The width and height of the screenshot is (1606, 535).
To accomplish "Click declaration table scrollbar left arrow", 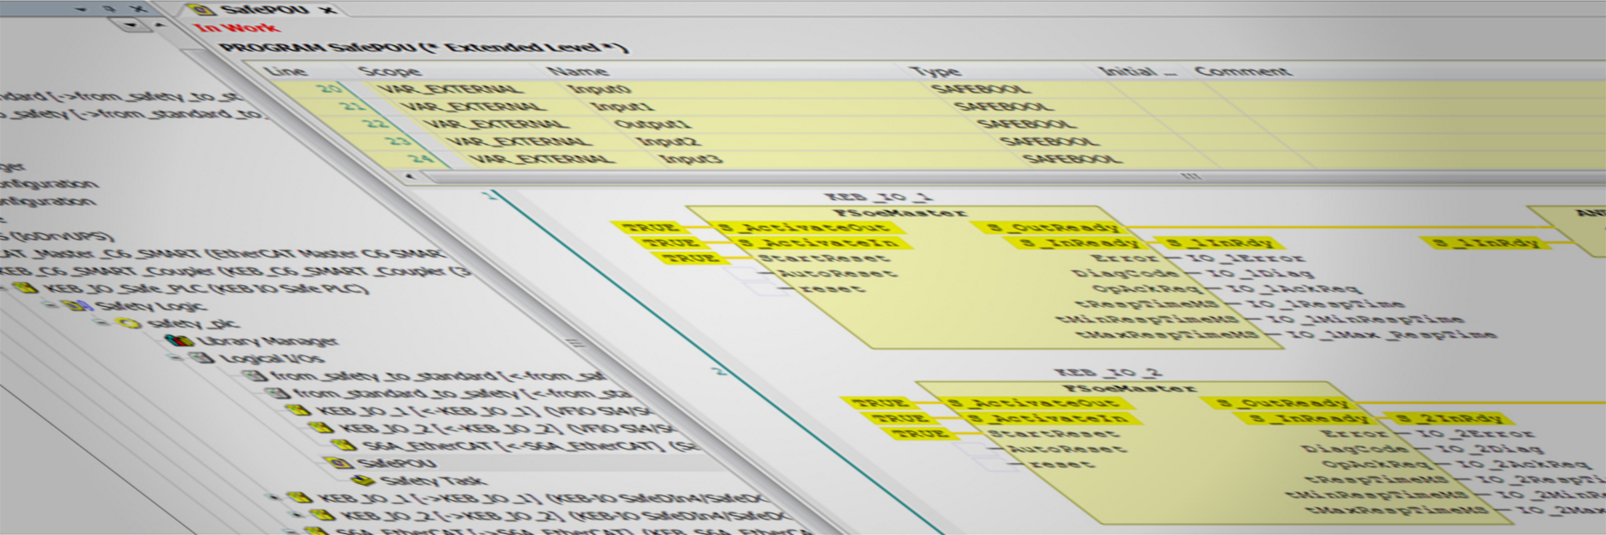I will coord(408,176).
